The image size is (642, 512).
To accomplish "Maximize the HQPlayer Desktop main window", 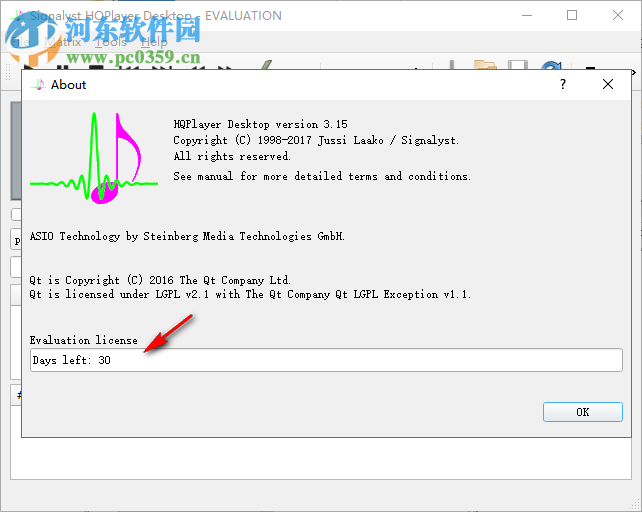I will (x=572, y=15).
